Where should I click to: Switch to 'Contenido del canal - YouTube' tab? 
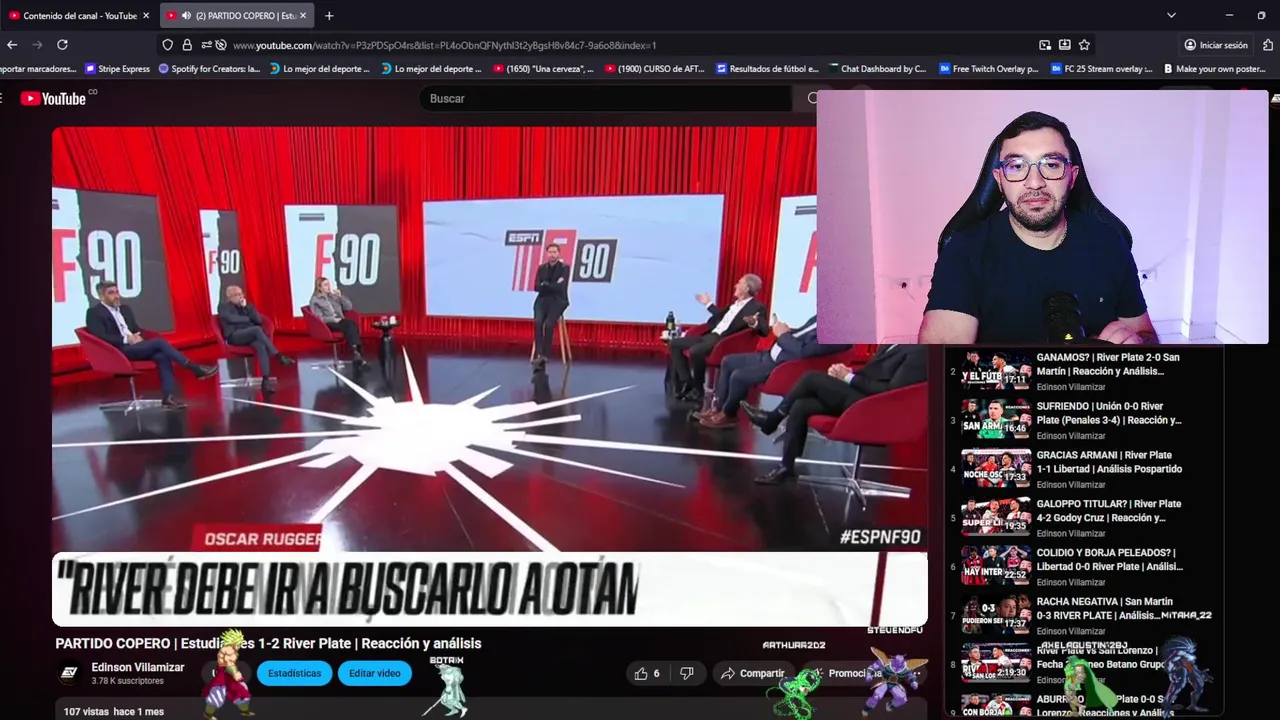point(78,15)
